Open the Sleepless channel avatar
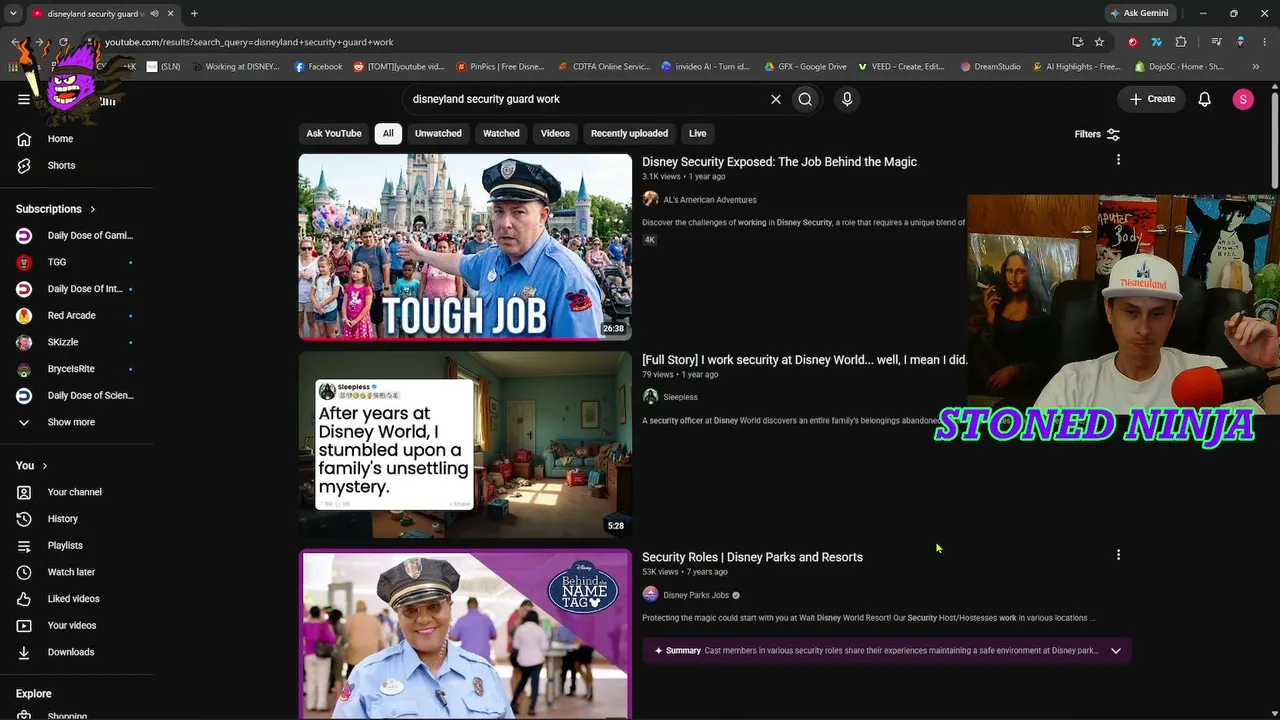The image size is (1280, 720). [650, 397]
